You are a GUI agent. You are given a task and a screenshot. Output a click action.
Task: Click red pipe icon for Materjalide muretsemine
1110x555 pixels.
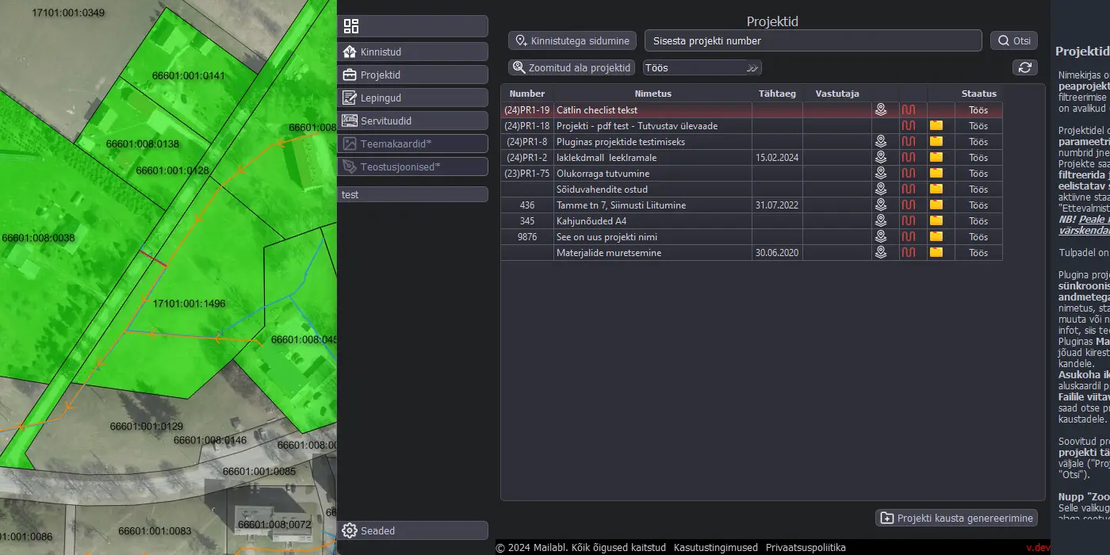(908, 252)
